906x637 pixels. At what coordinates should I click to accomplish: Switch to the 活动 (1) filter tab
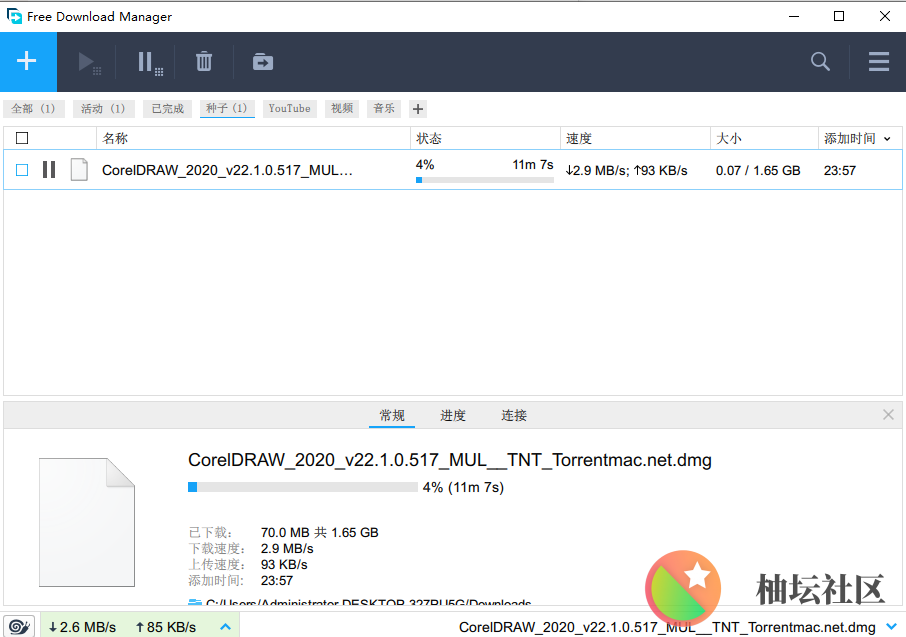[x=103, y=109]
